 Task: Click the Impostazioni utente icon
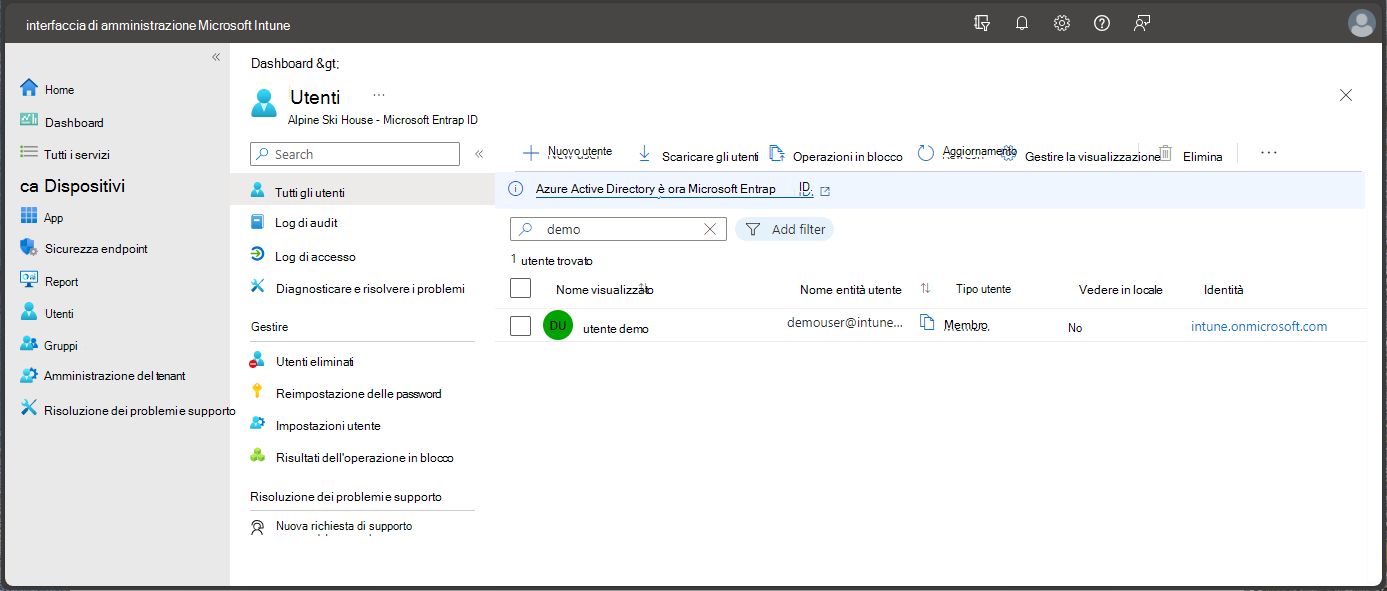pyautogui.click(x=258, y=424)
